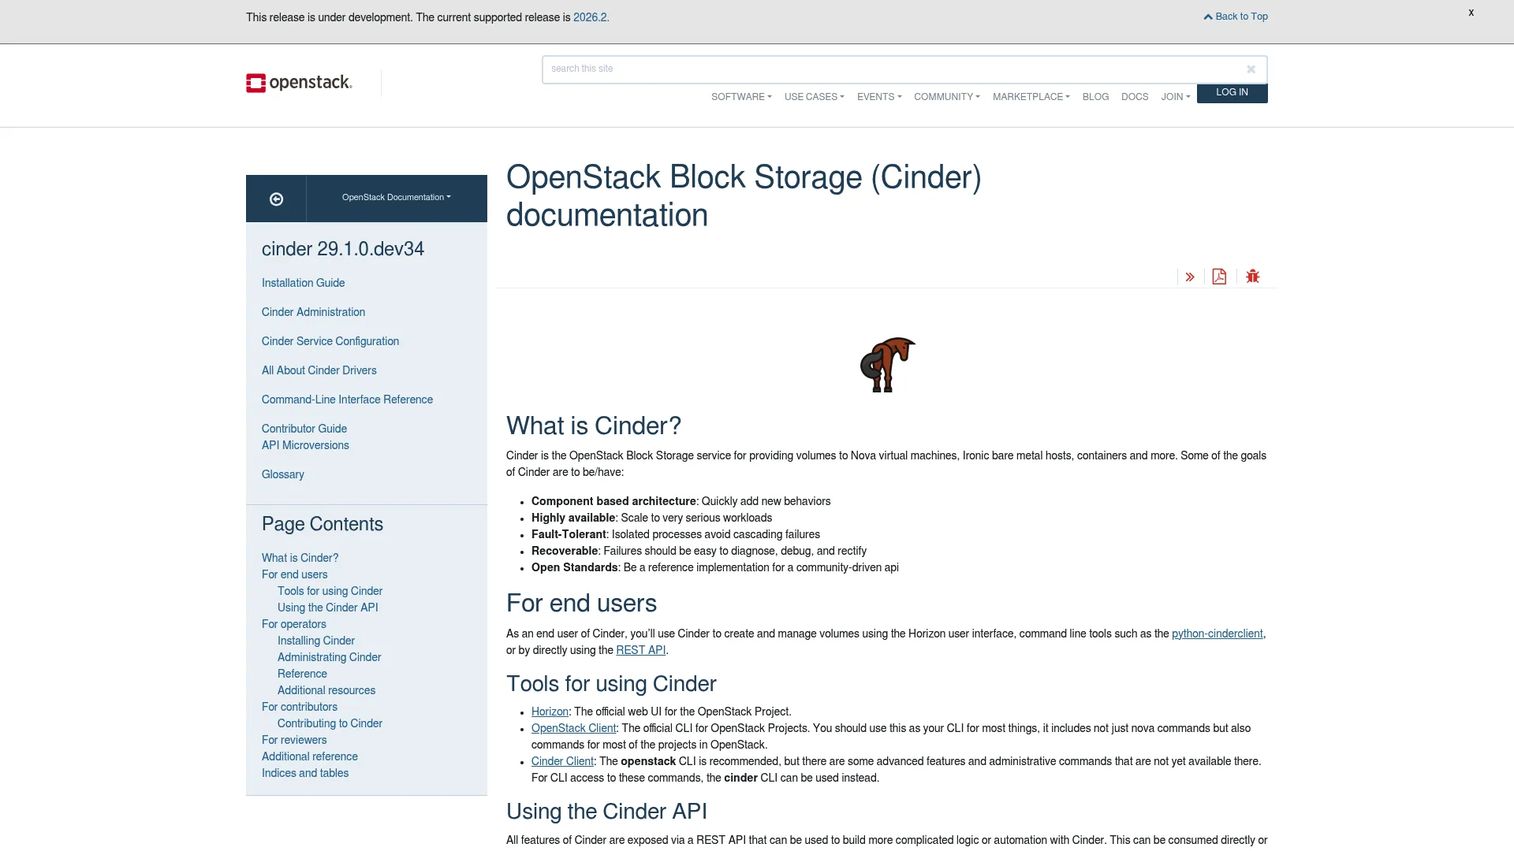Expand the Join dropdown
Image resolution: width=1514 pixels, height=851 pixels.
(1175, 97)
